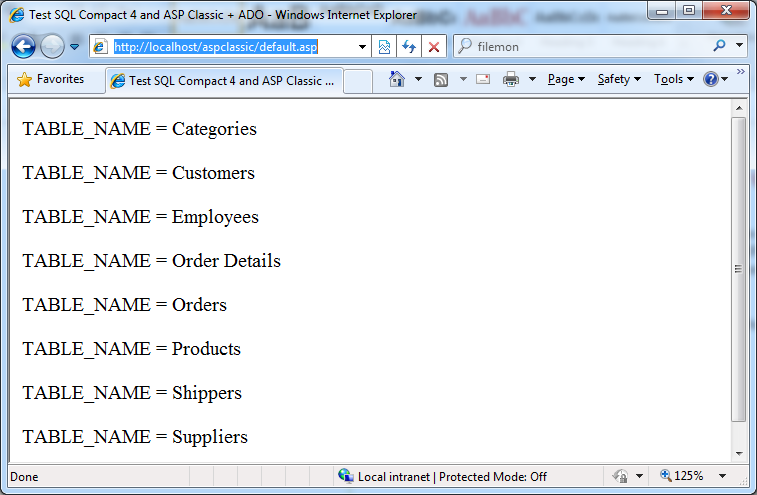
Task: Go back with the Back arrow button
Action: point(23,47)
